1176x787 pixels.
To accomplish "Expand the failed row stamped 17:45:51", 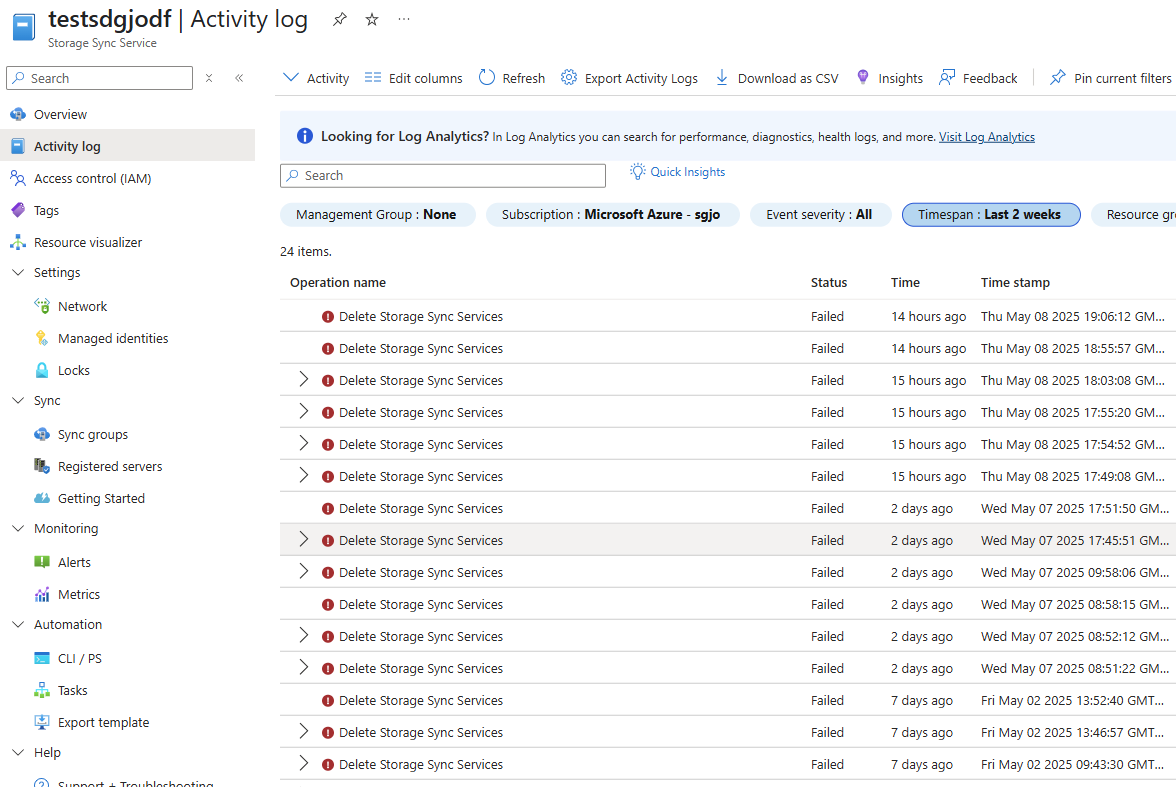I will point(303,539).
